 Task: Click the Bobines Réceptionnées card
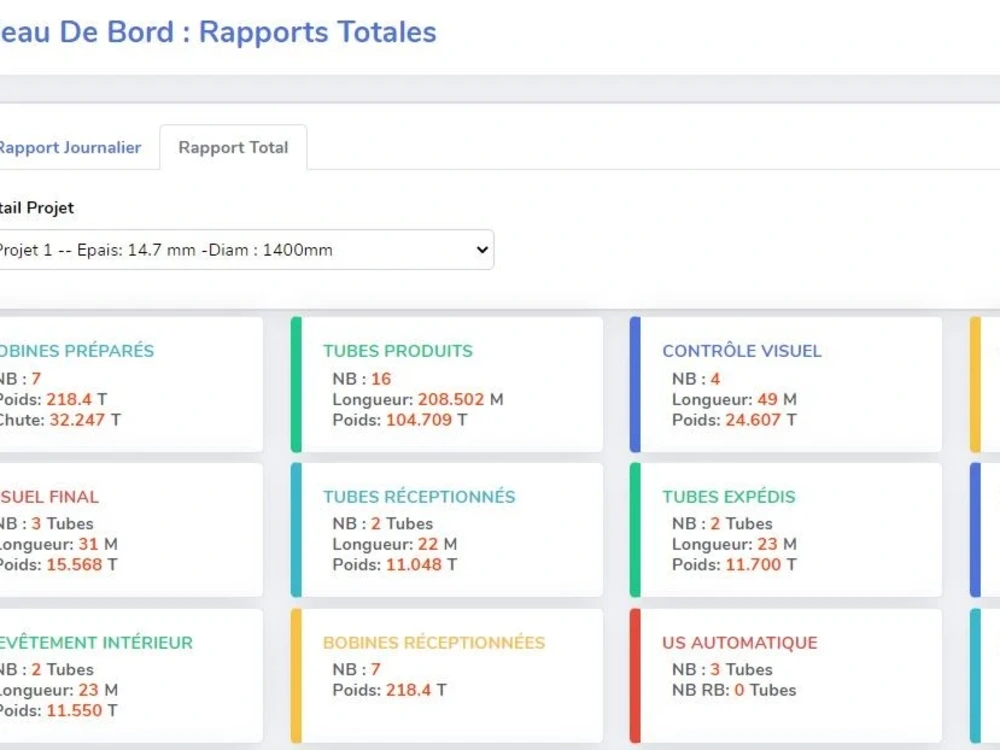(447, 676)
